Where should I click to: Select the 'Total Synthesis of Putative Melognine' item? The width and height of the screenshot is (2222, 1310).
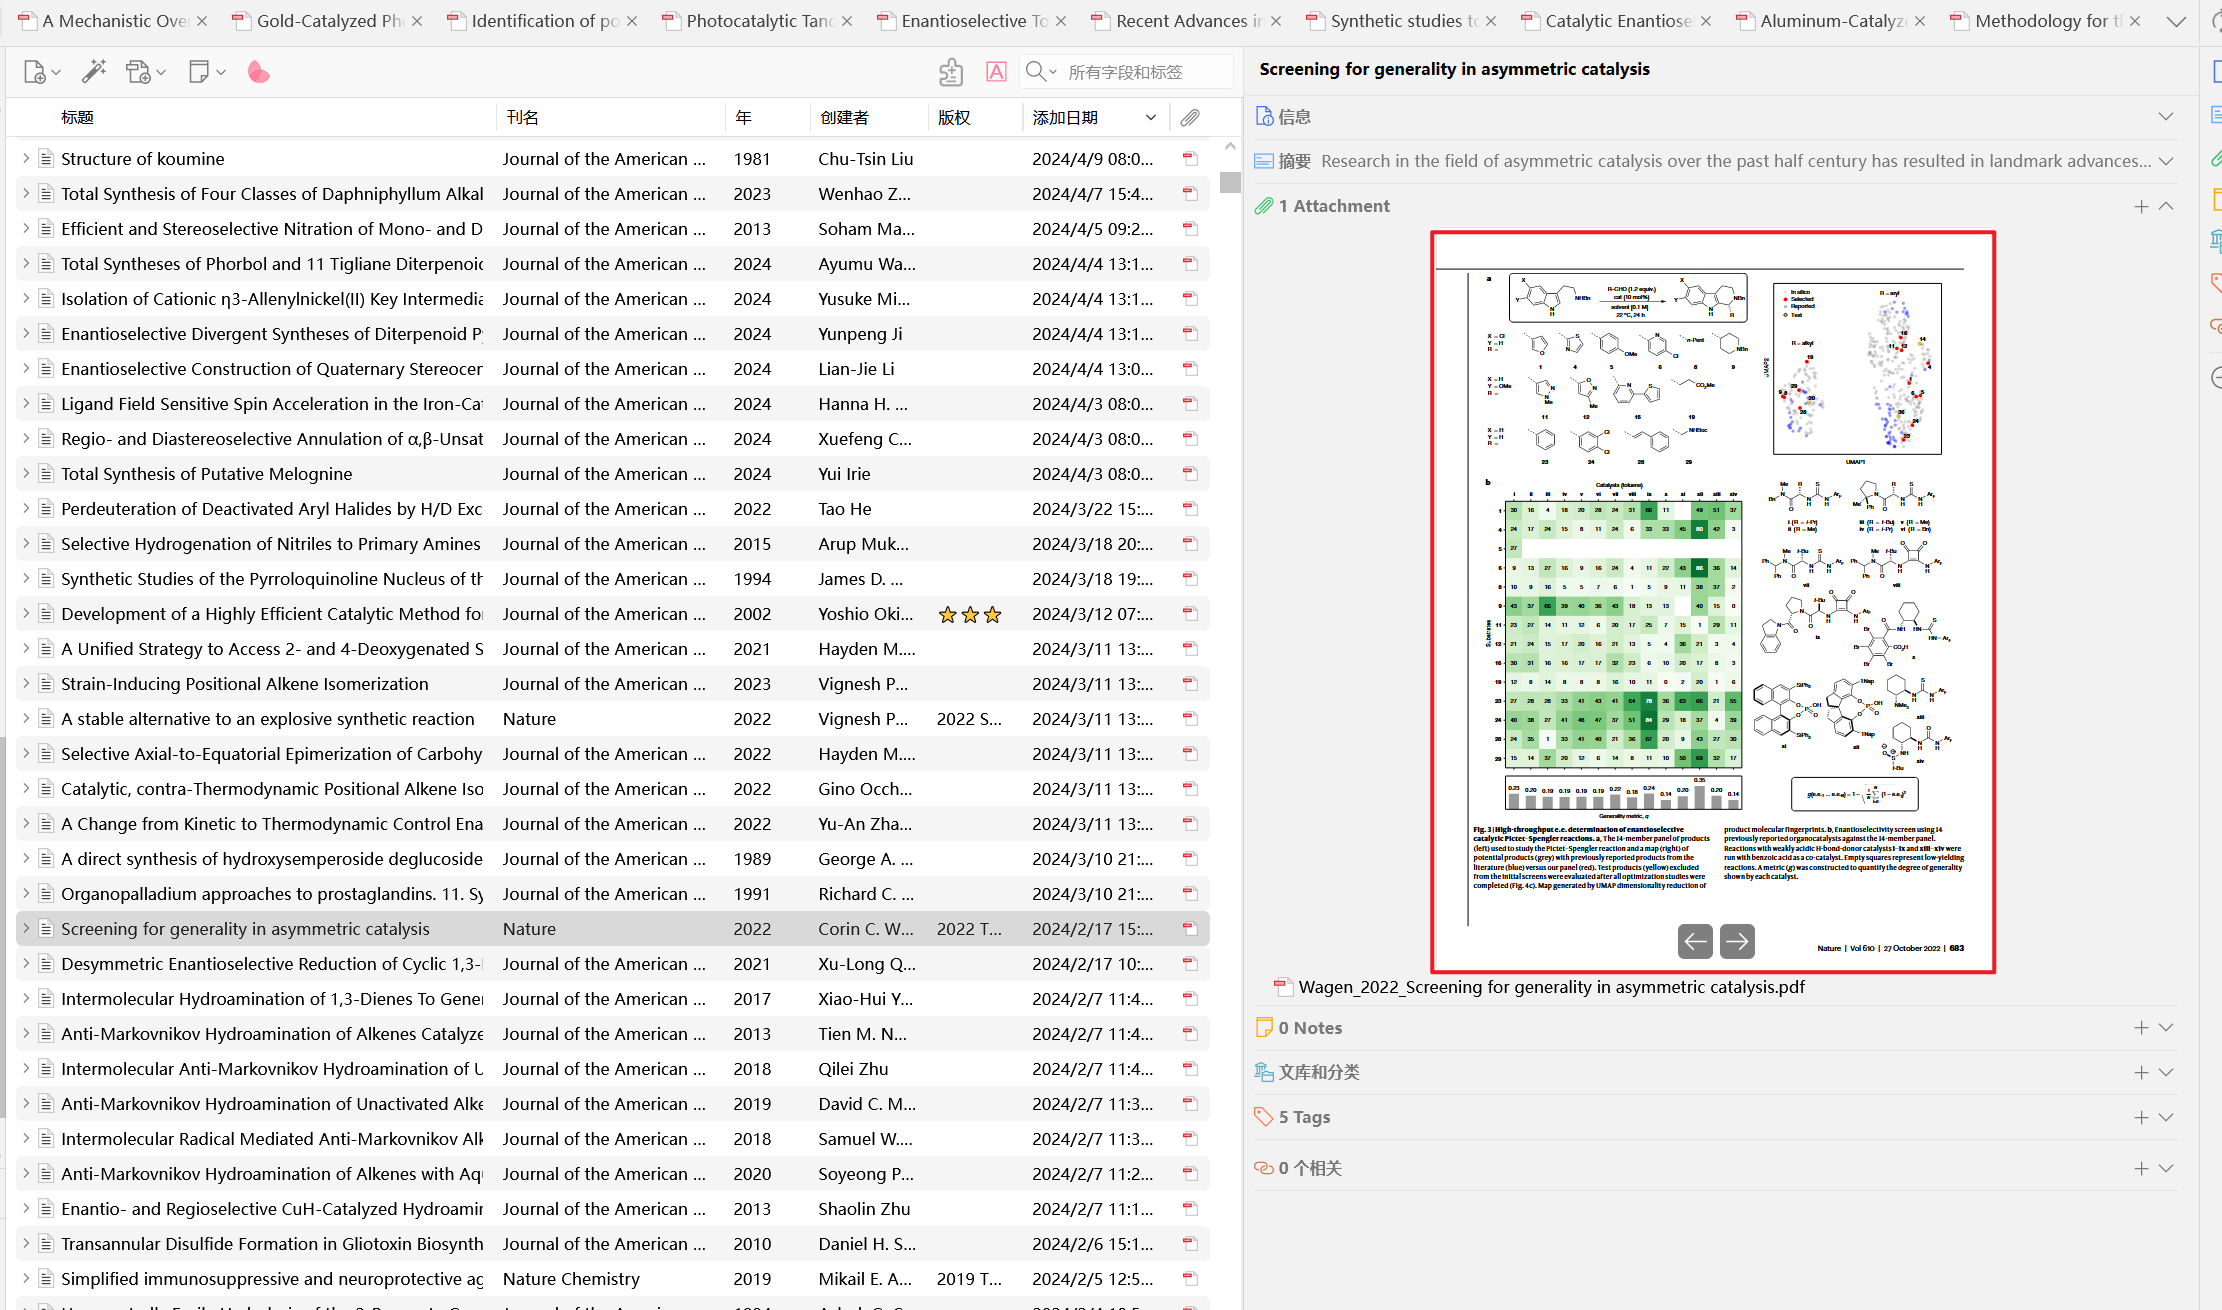pyautogui.click(x=206, y=474)
